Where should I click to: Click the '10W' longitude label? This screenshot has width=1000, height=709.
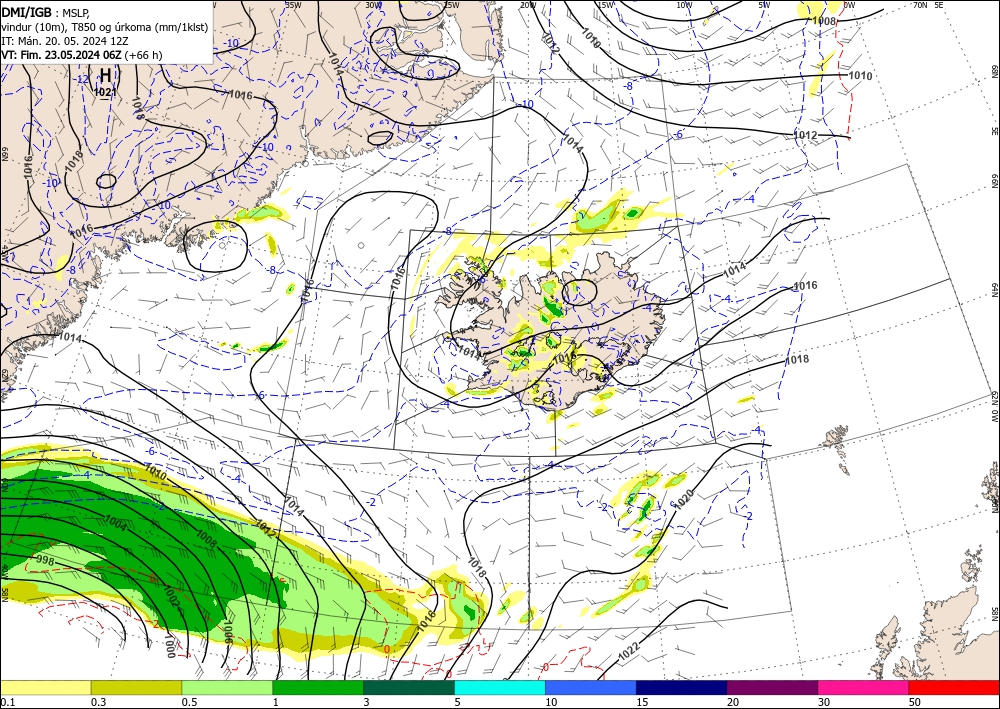(684, 5)
